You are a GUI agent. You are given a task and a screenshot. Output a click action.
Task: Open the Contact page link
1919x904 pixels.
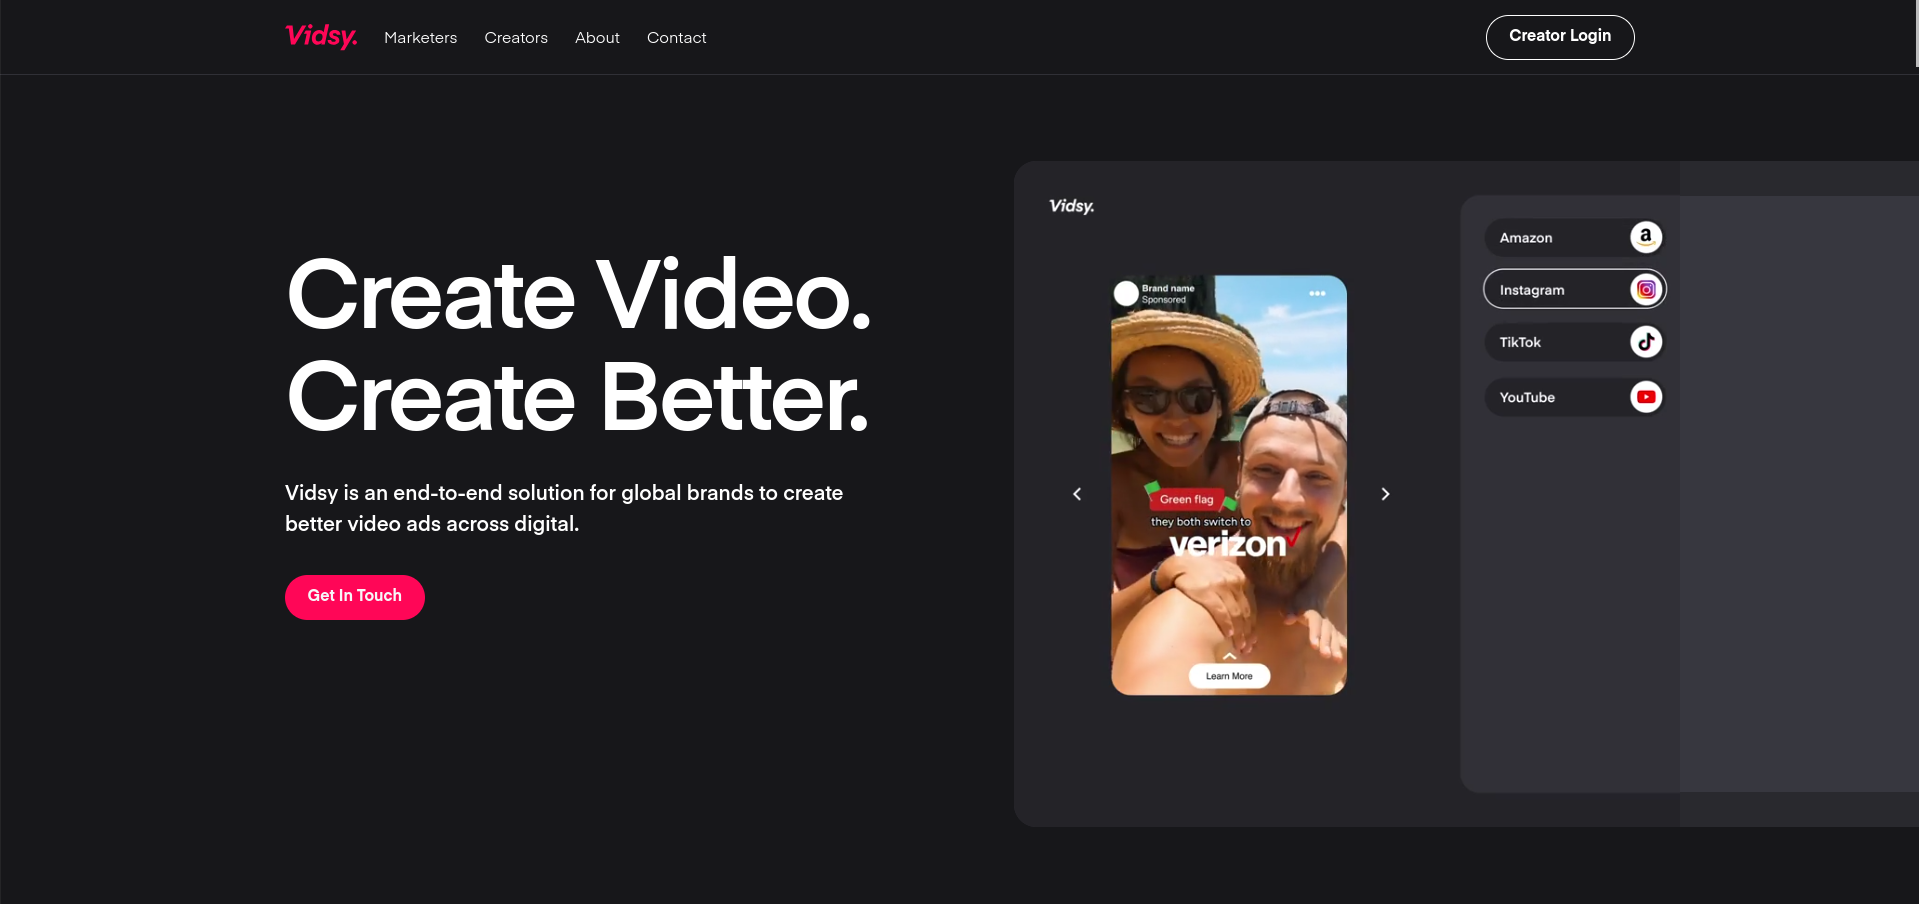click(676, 38)
